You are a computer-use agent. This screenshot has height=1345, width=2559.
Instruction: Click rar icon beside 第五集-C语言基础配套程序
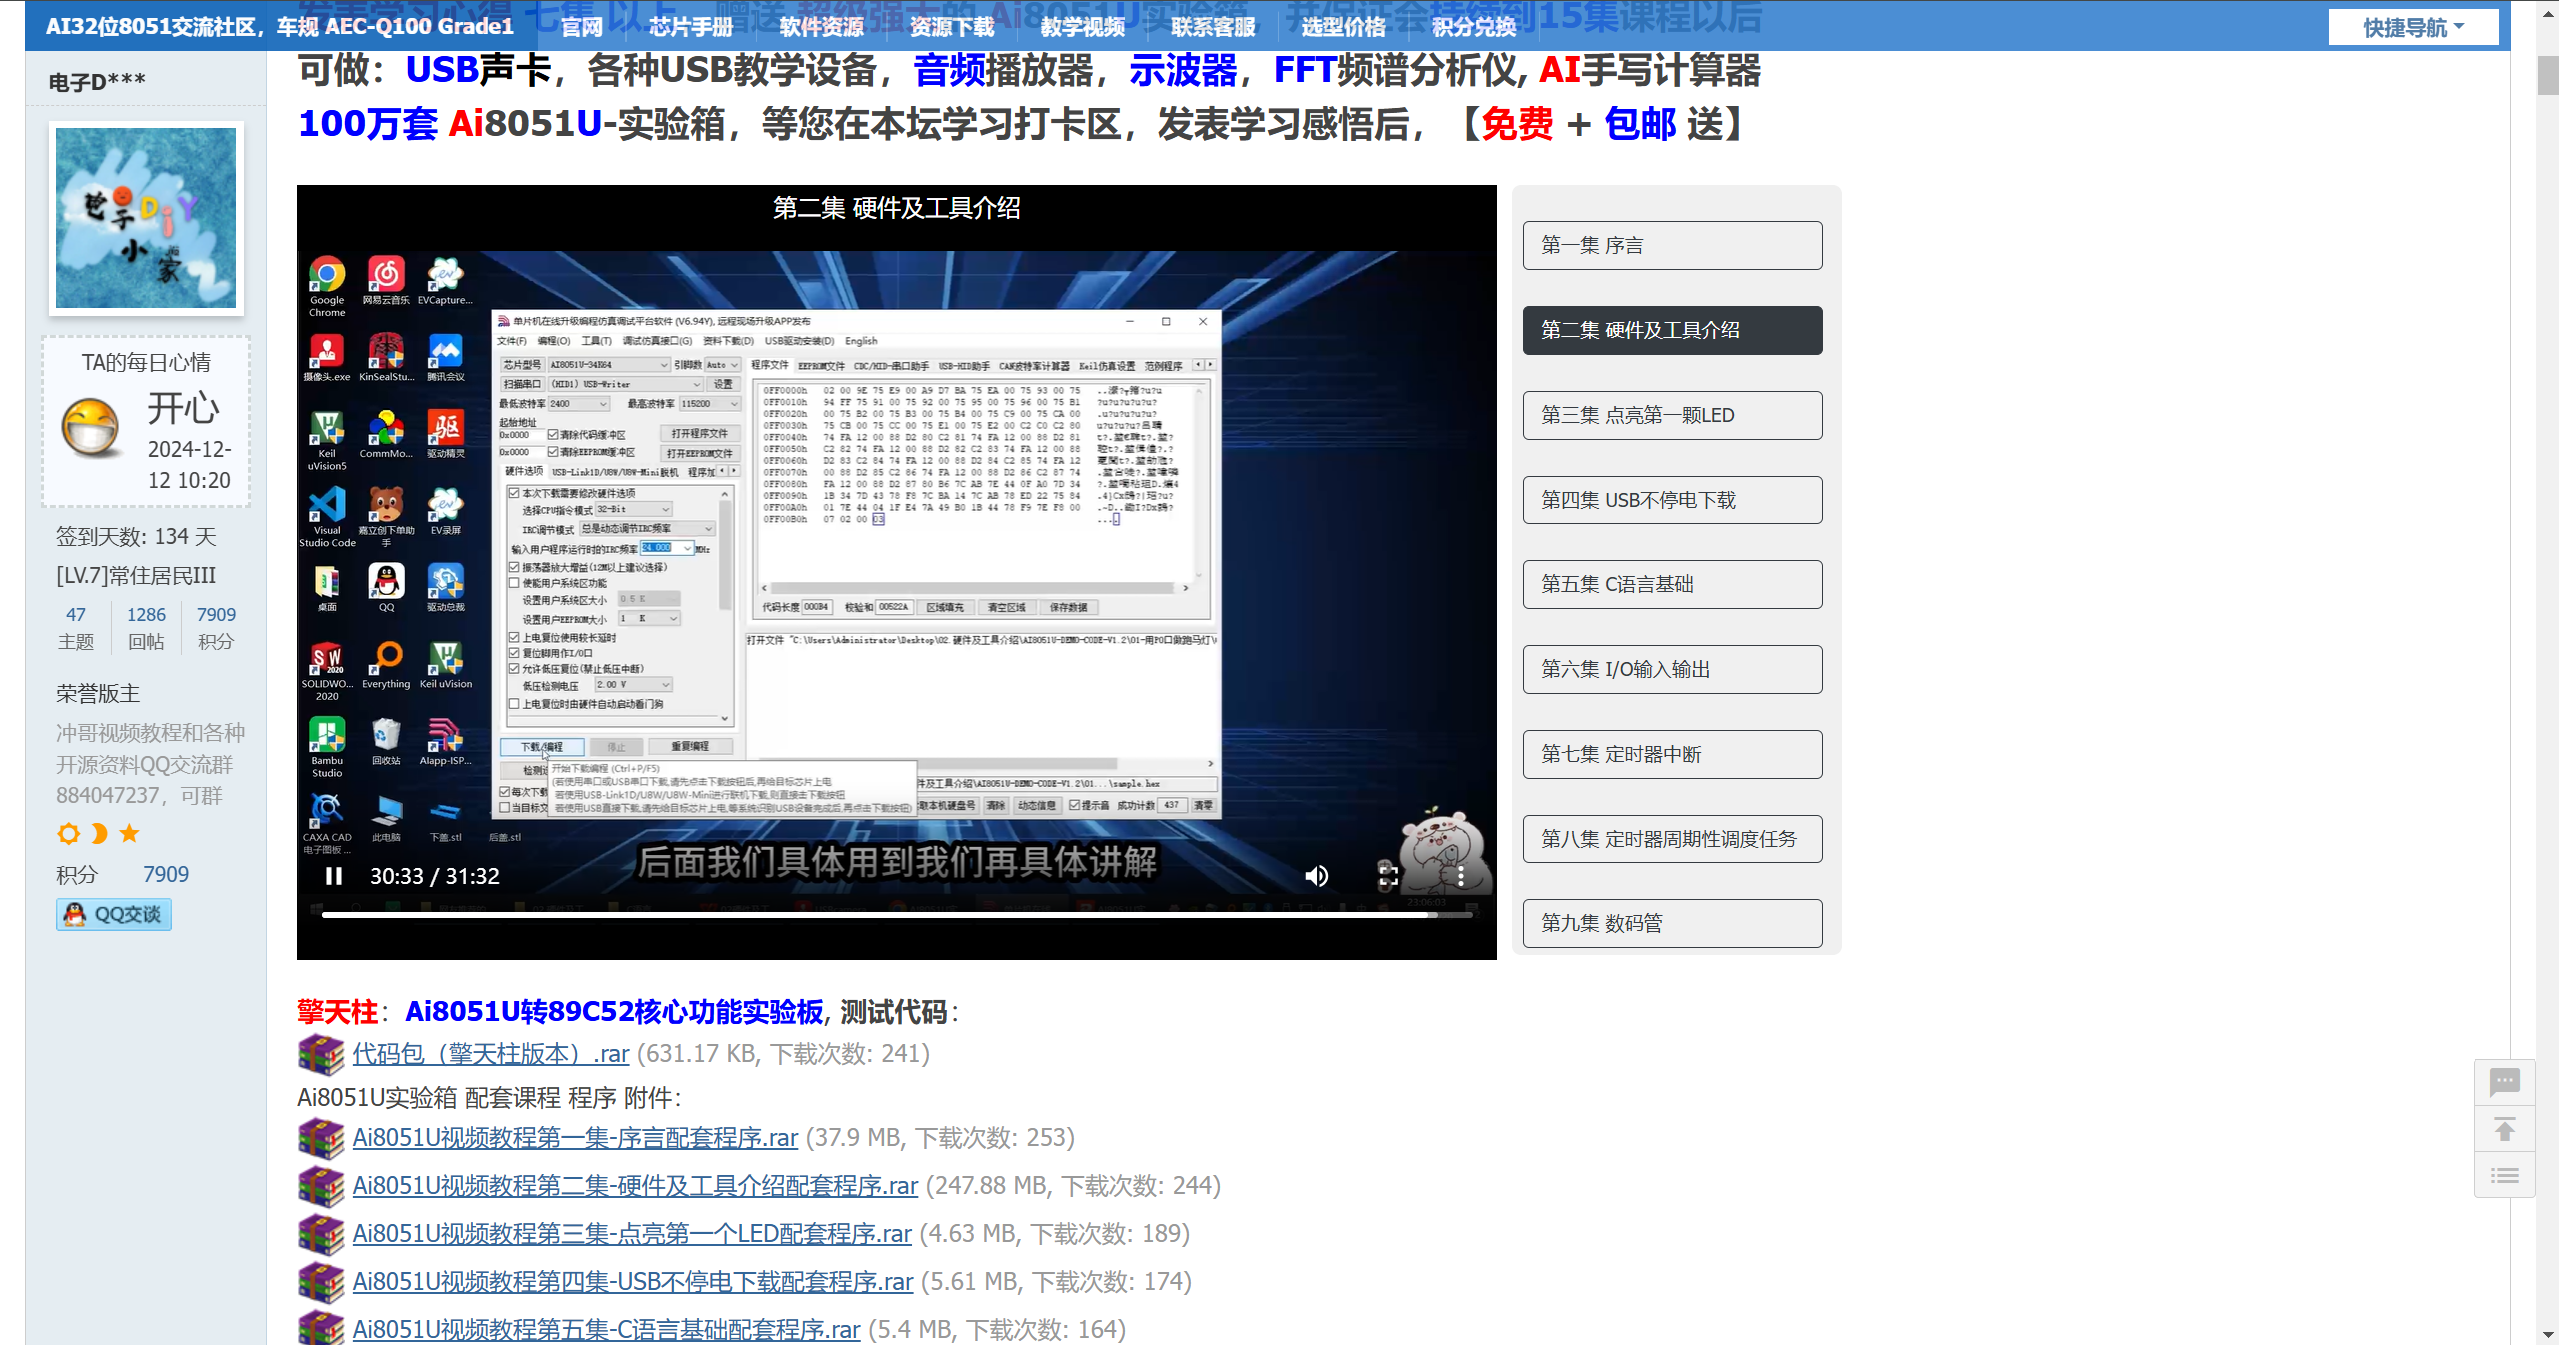point(321,1328)
